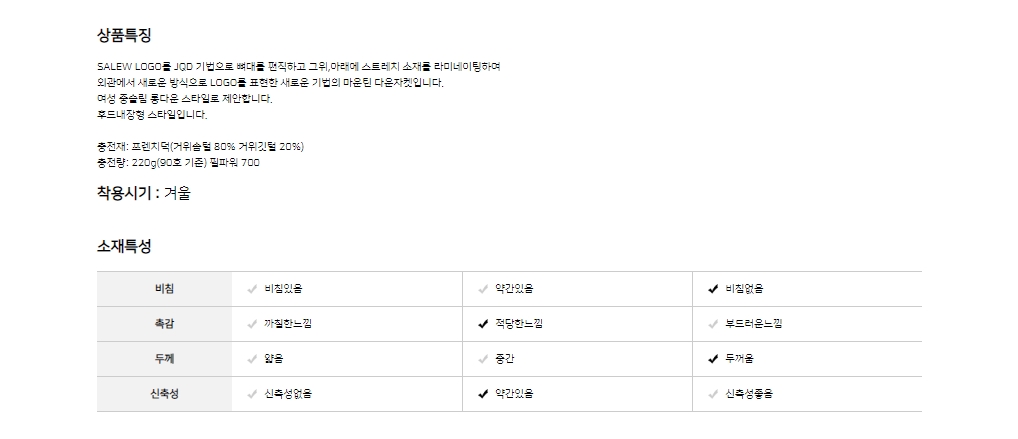Click the 소재특성 section heading
The image size is (1018, 439).
click(124, 246)
